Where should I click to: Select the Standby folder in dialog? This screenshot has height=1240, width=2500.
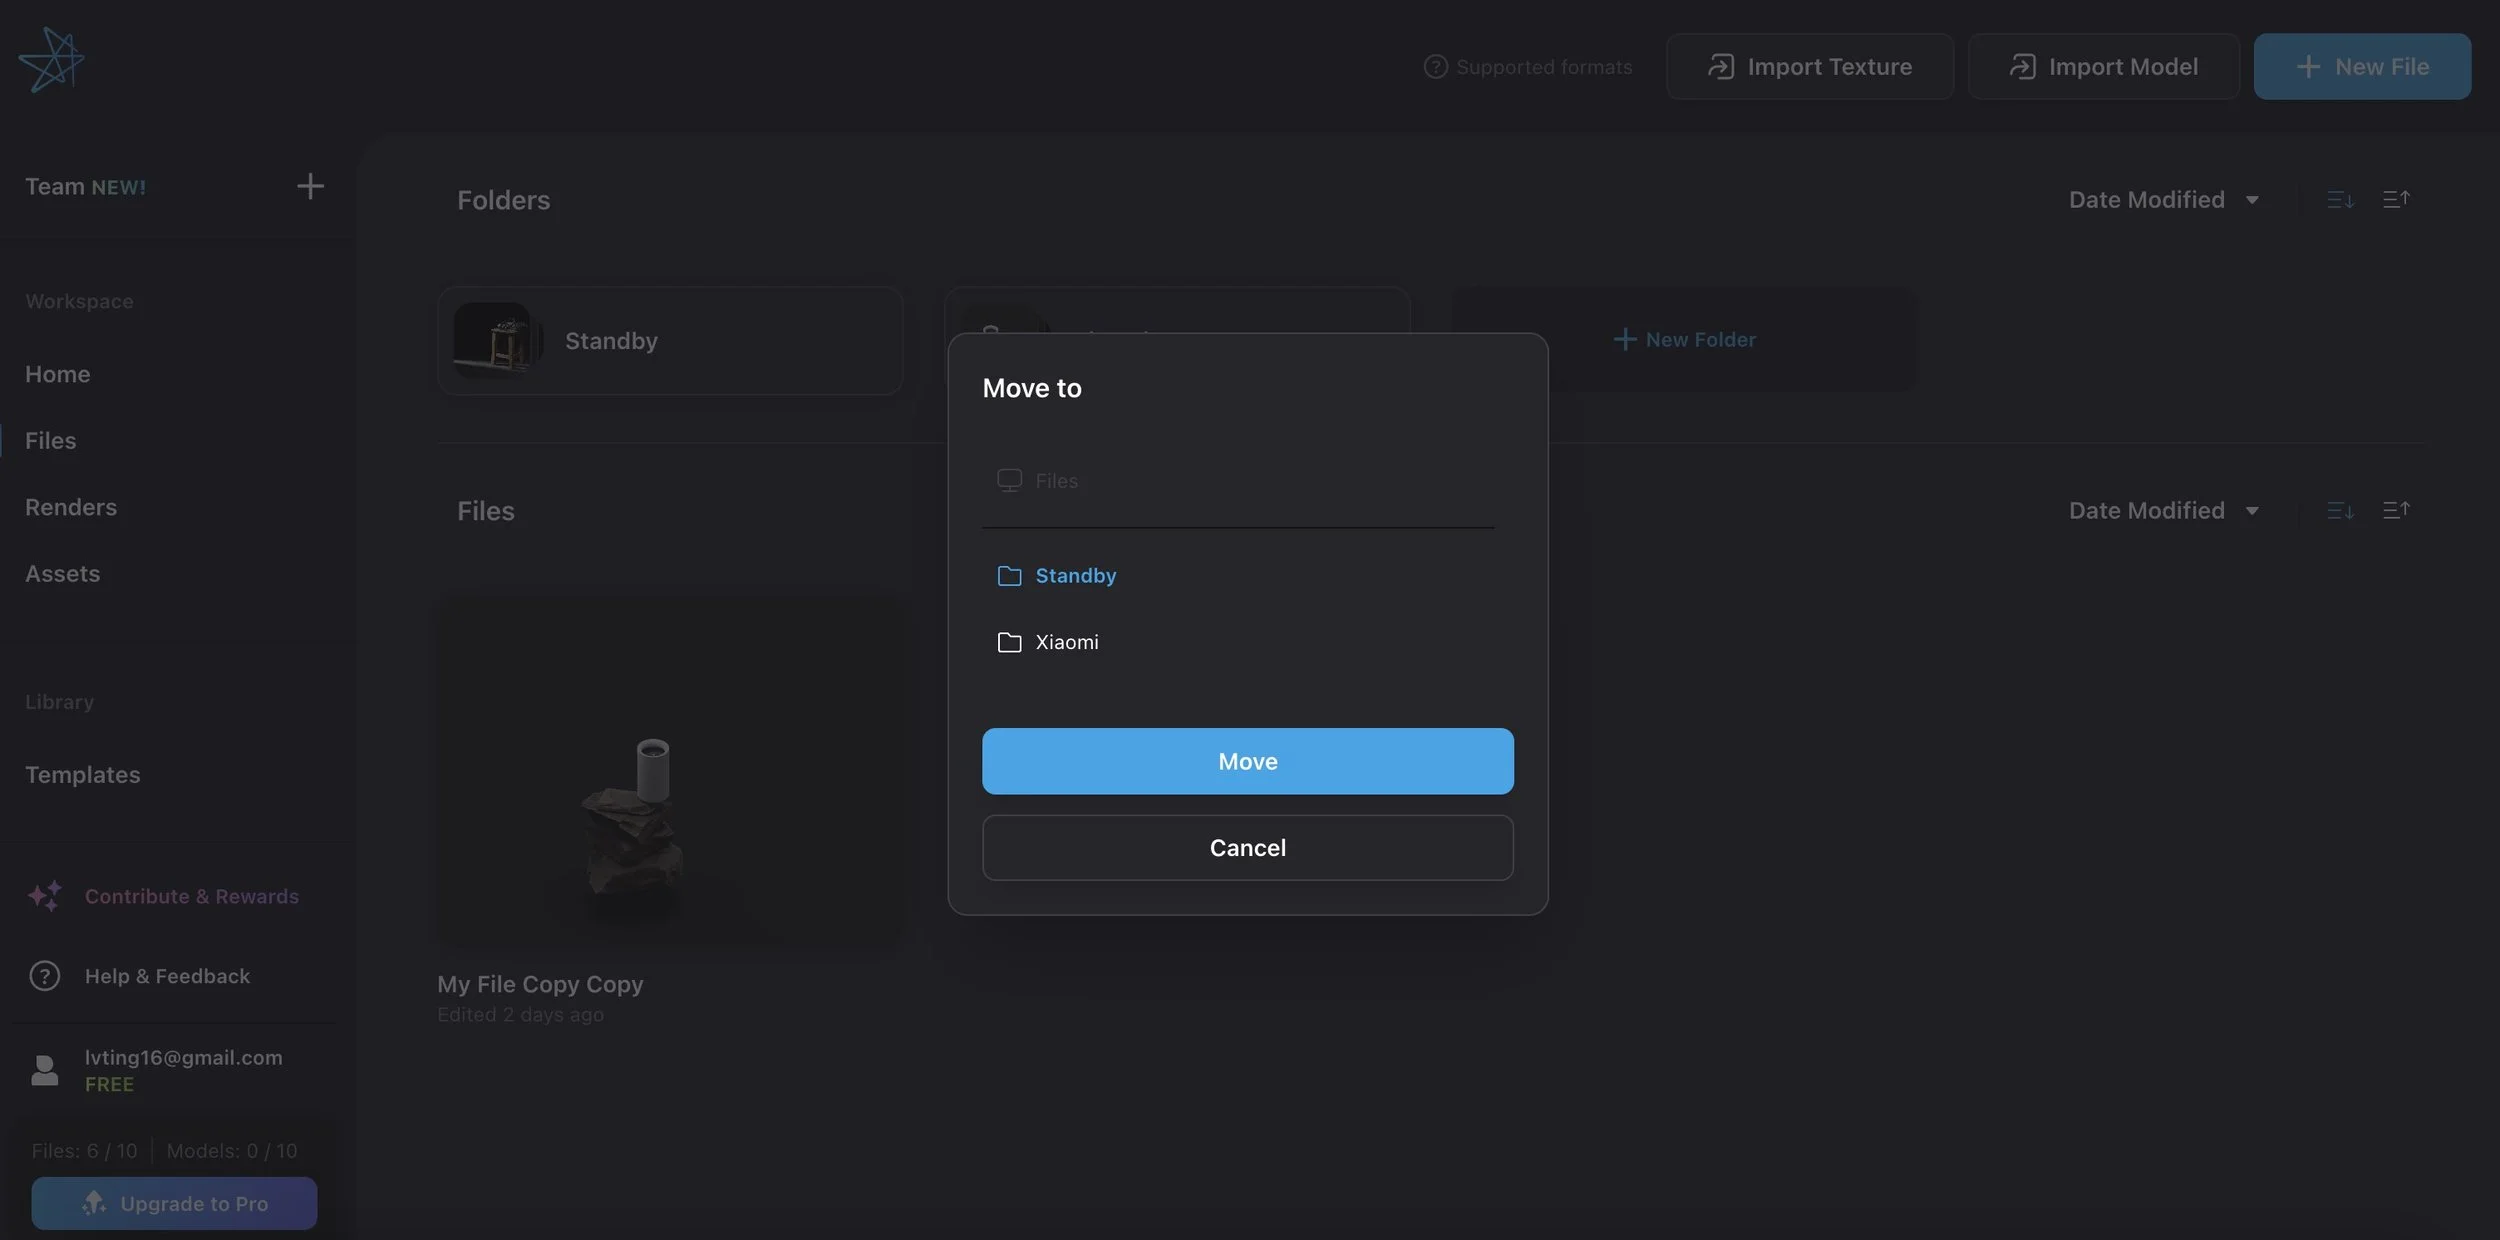coord(1074,576)
